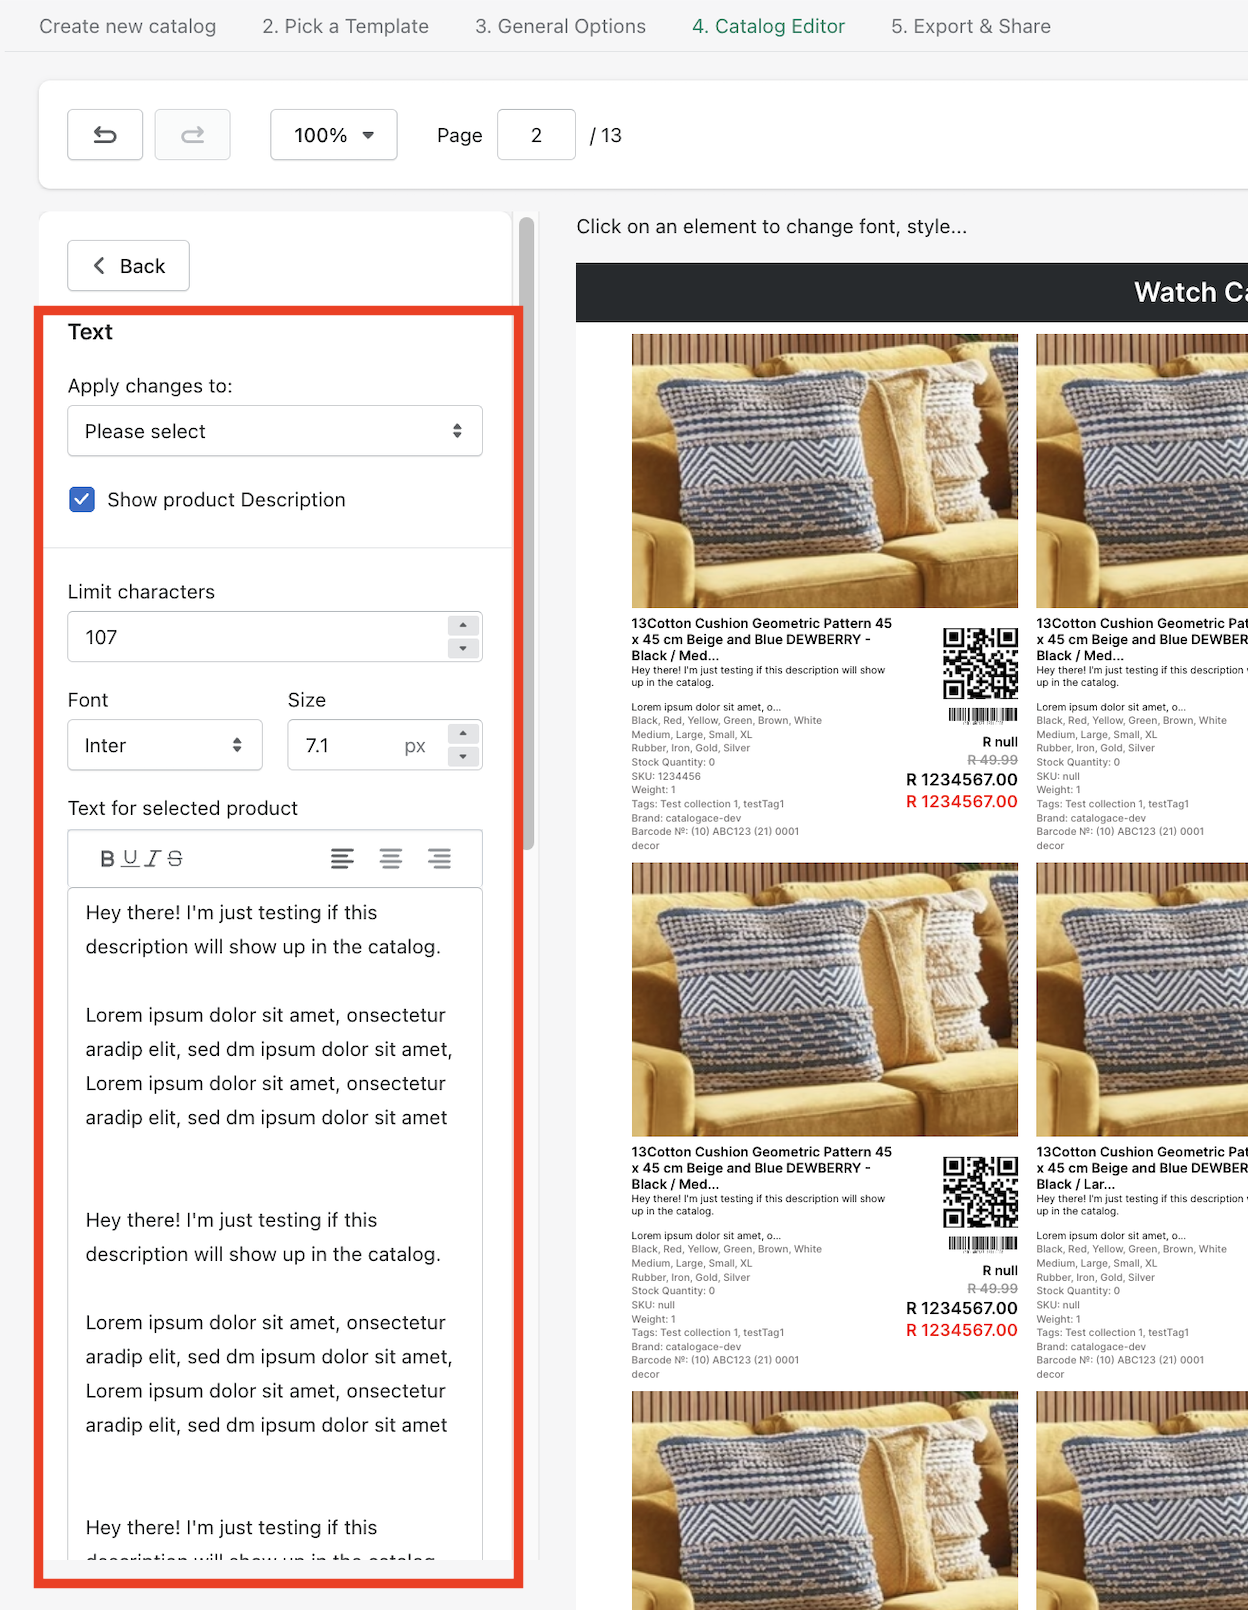Click the Page number input field
This screenshot has height=1610, width=1248.
pyautogui.click(x=537, y=135)
